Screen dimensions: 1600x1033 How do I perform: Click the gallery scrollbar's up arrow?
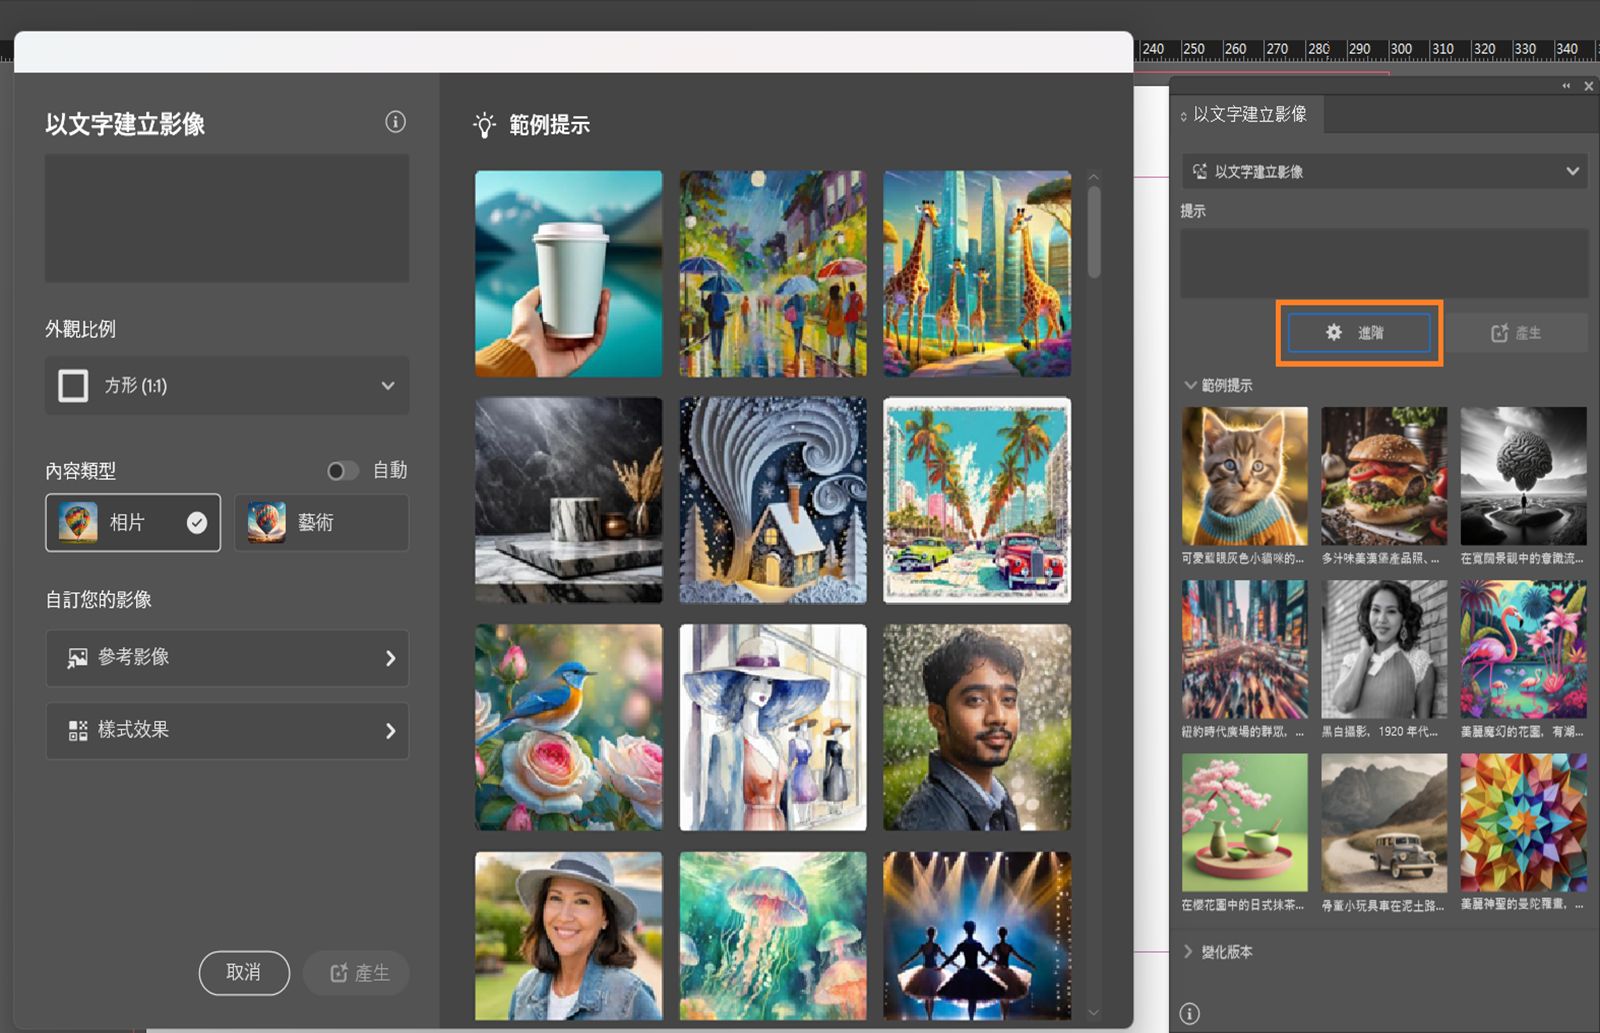point(1094,177)
